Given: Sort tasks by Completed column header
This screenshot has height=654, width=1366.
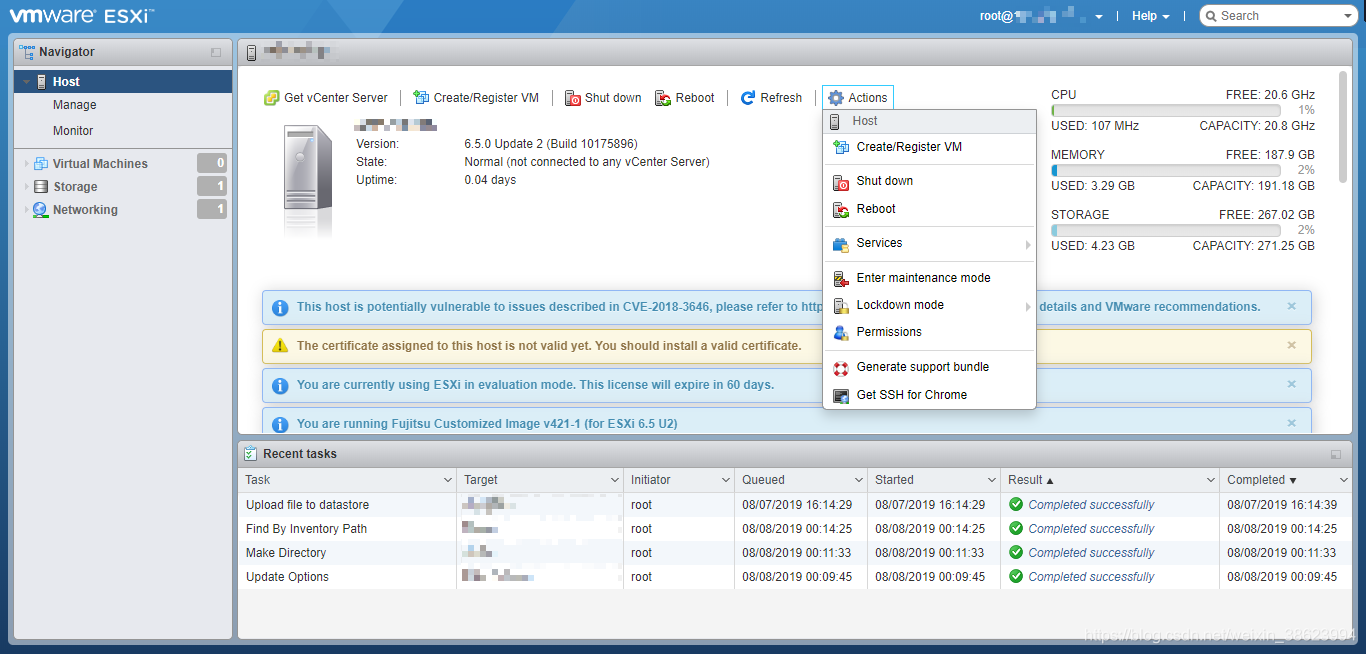Looking at the screenshot, I should tap(1285, 480).
